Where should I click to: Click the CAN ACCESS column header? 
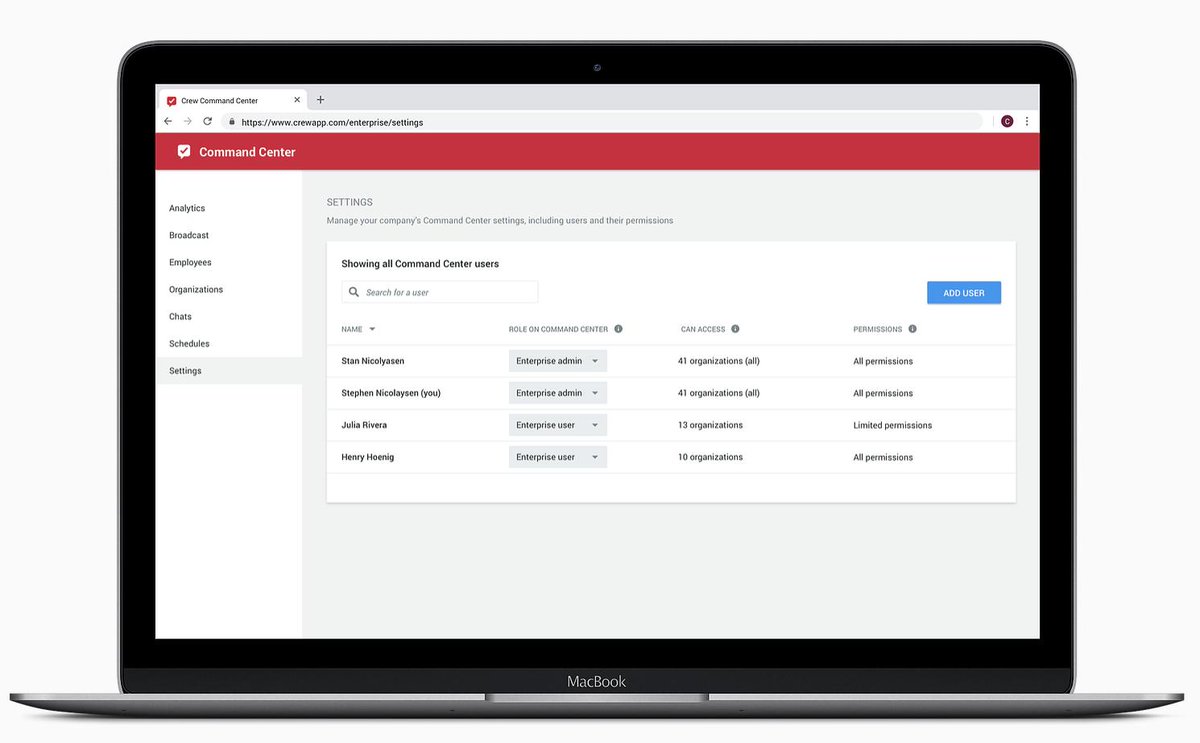pyautogui.click(x=703, y=329)
